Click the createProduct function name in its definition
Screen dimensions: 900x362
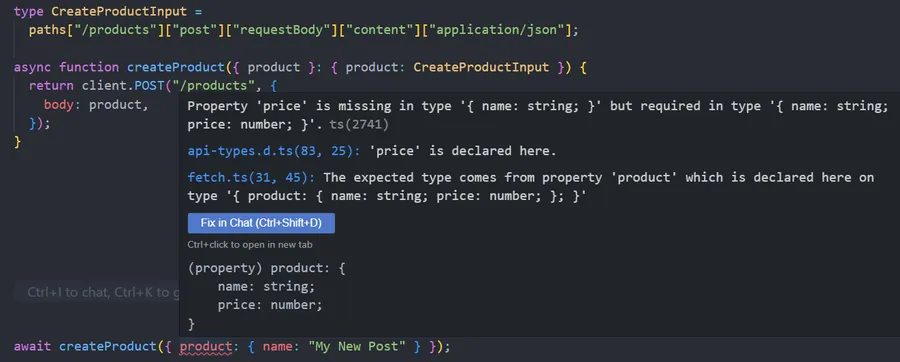pos(176,67)
